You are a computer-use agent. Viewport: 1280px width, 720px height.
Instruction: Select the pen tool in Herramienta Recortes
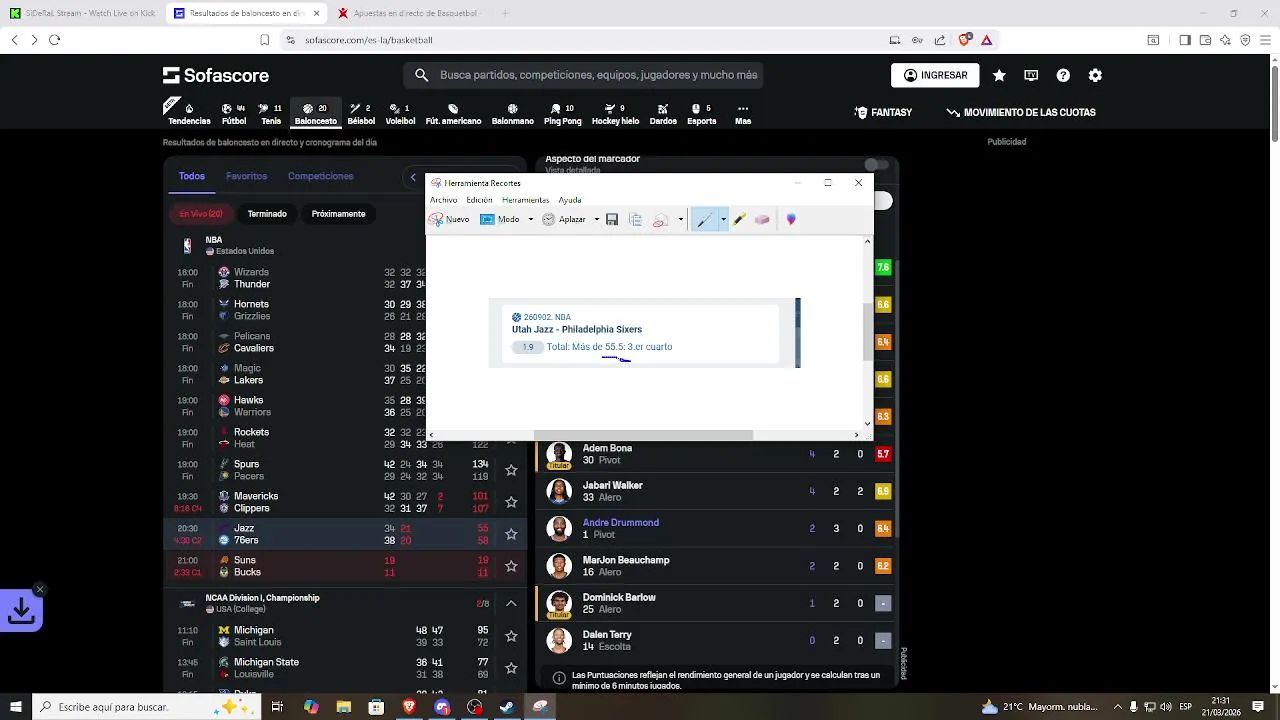(704, 219)
